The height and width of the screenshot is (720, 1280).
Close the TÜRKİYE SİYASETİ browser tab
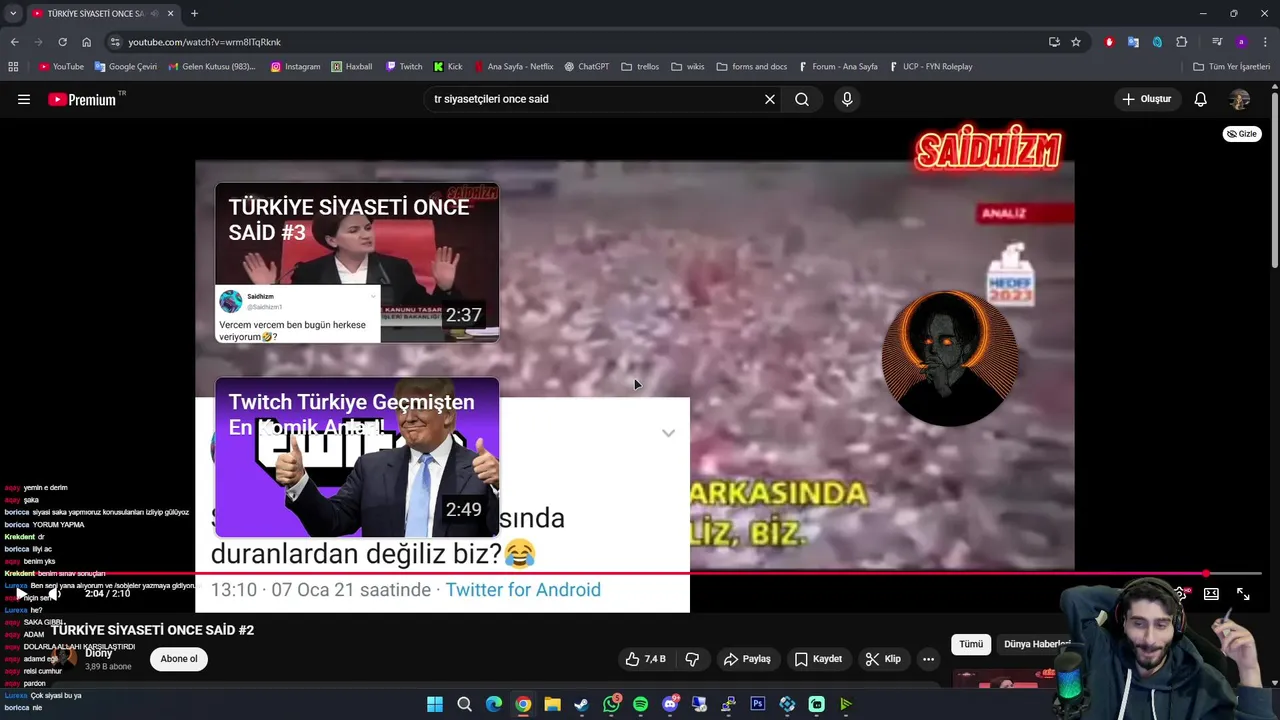(x=170, y=13)
